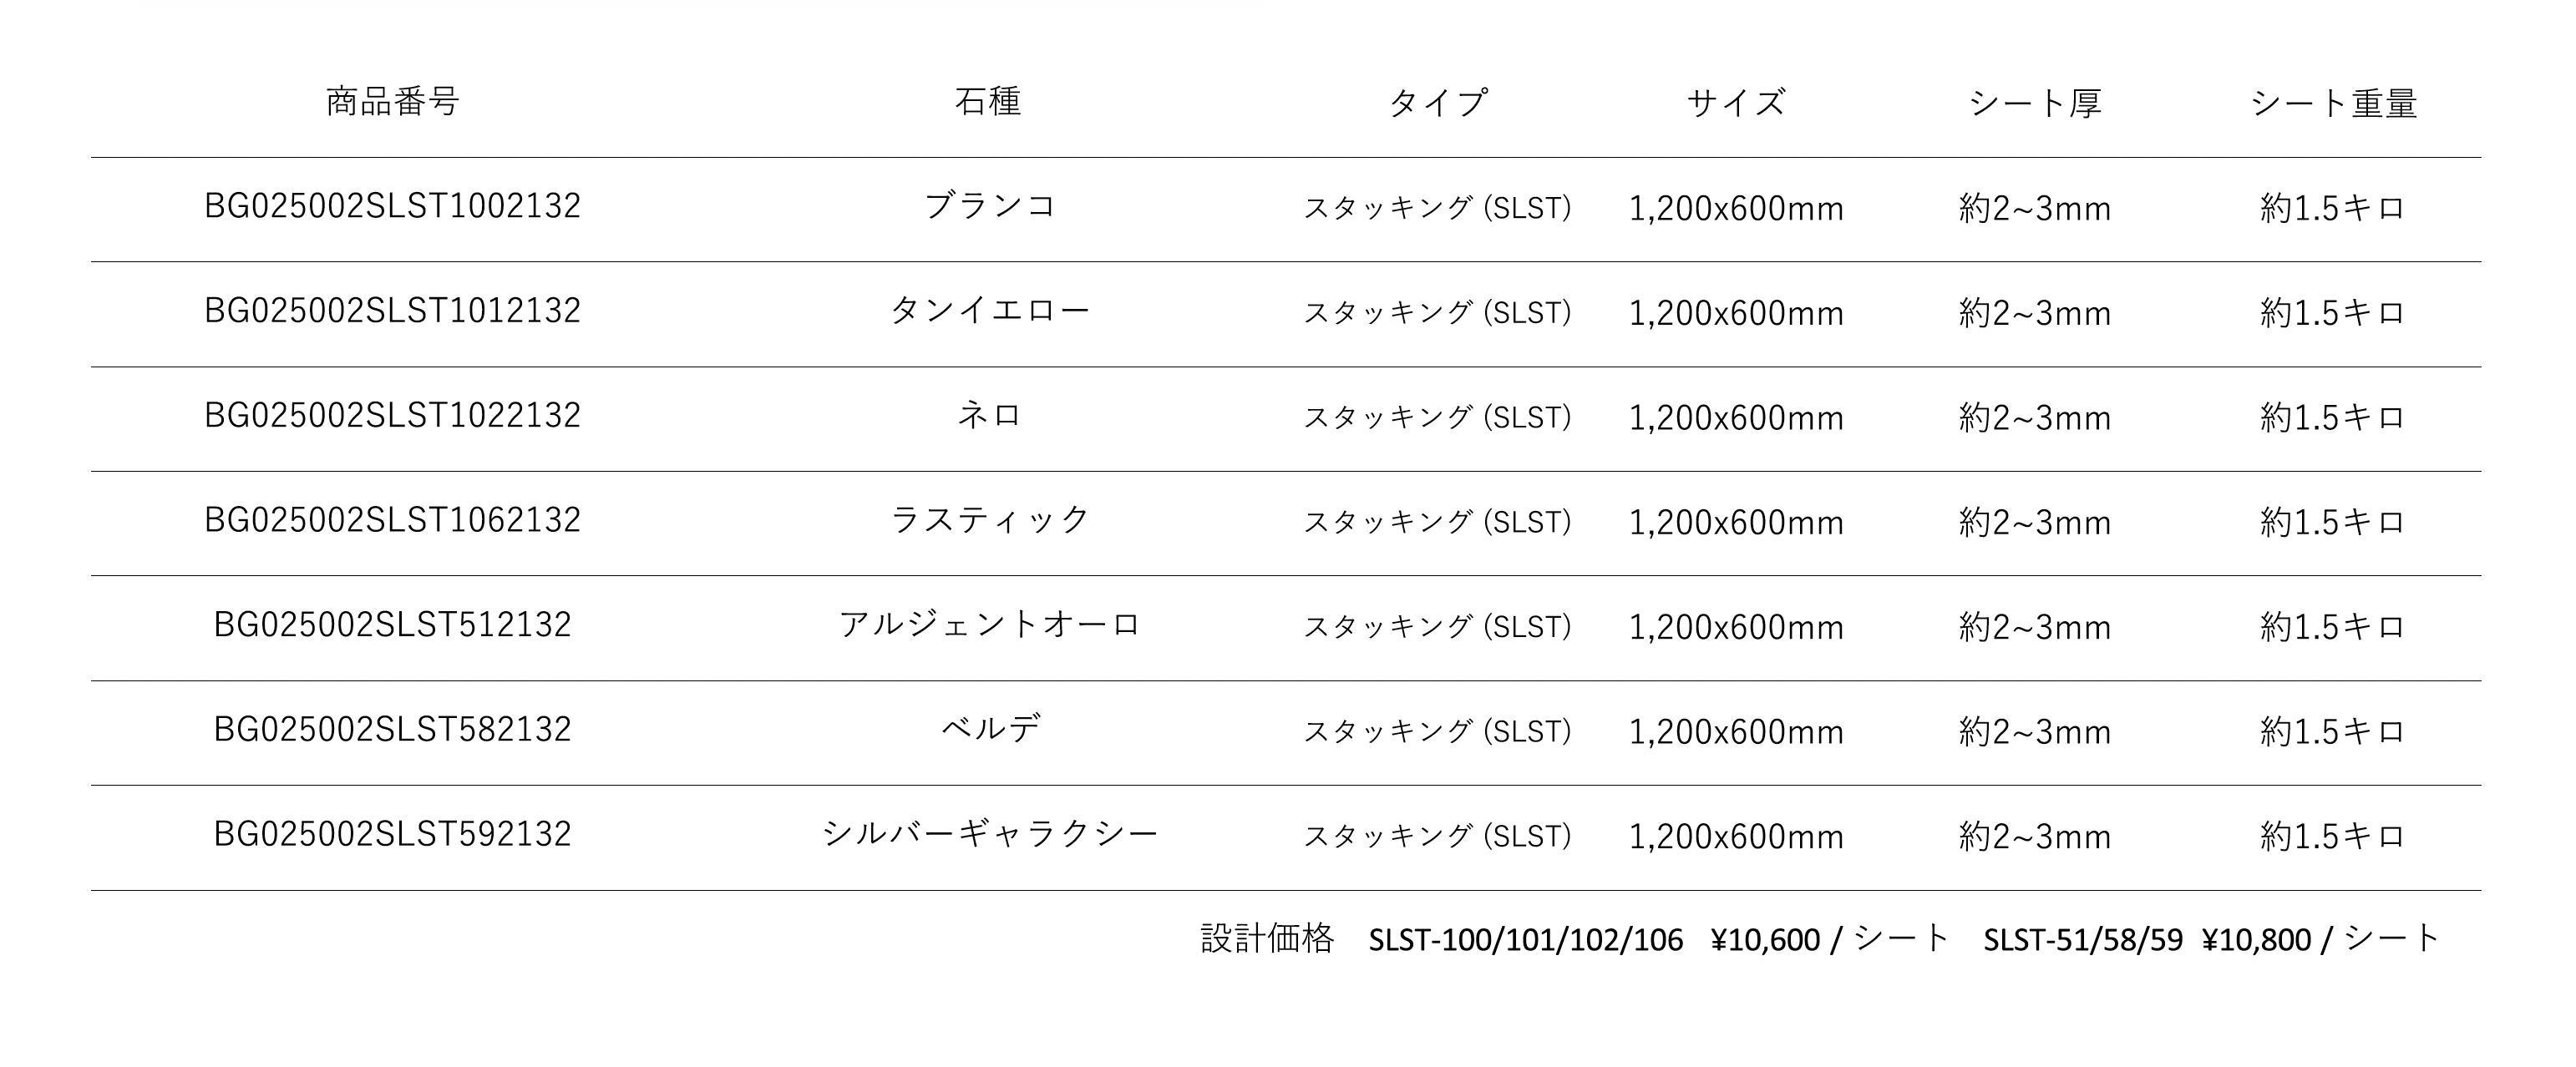
Task: Select the ¥10,800 / シート price text
Action: click(2321, 939)
